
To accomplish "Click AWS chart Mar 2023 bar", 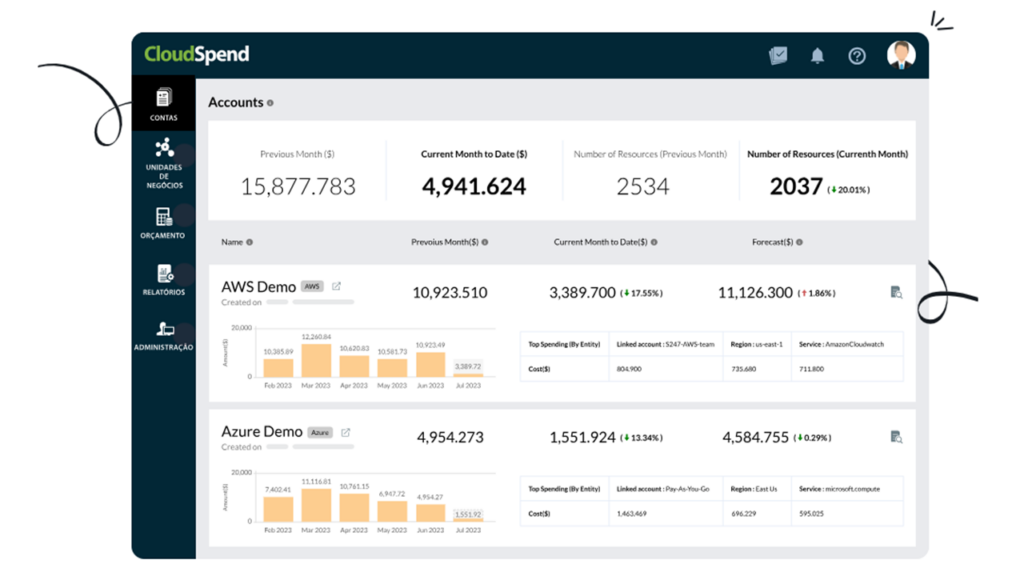I will click(316, 360).
